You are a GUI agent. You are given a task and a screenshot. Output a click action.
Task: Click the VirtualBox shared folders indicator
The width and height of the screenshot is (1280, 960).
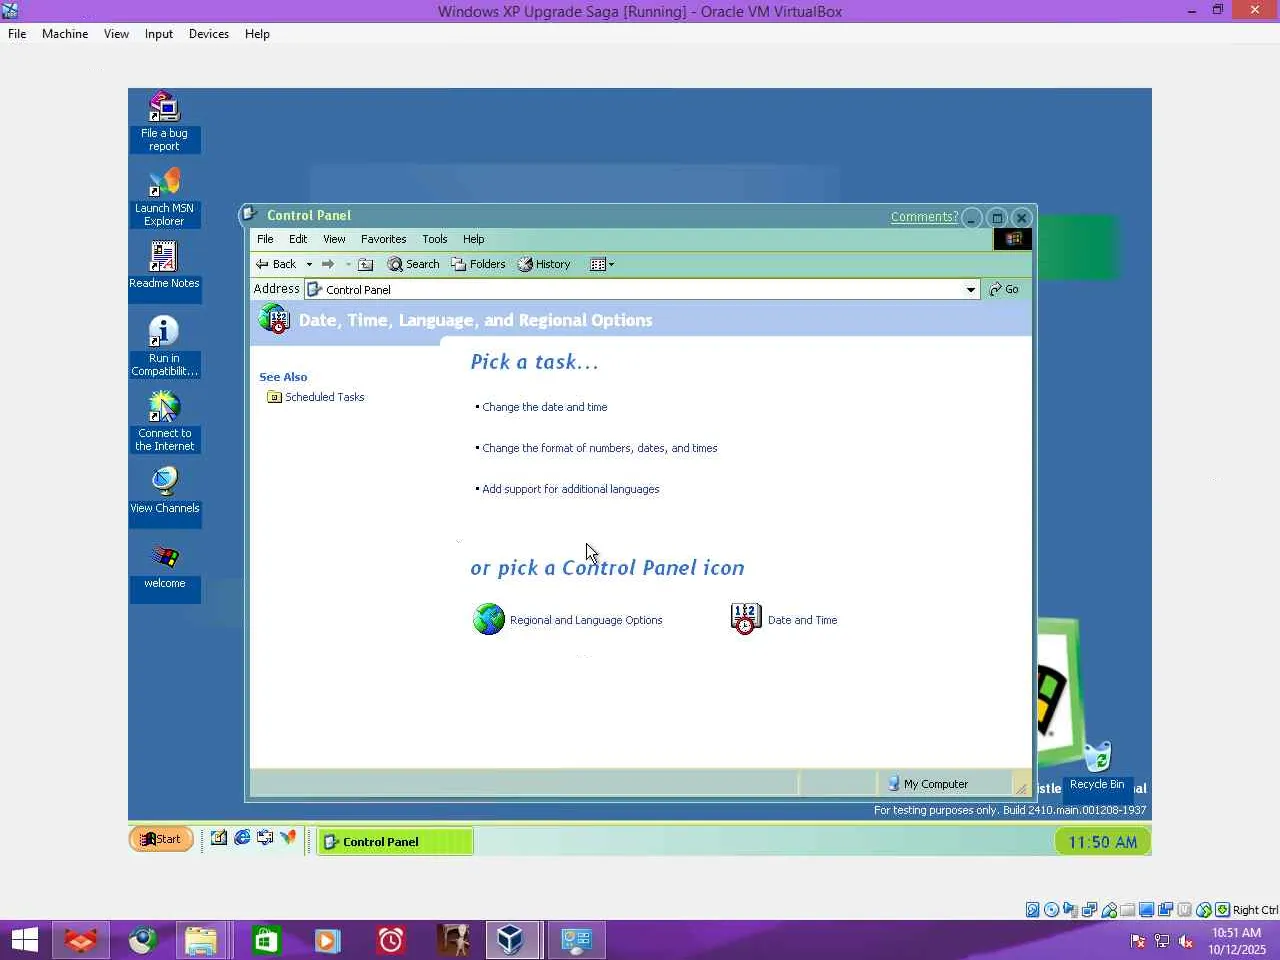coord(1128,910)
